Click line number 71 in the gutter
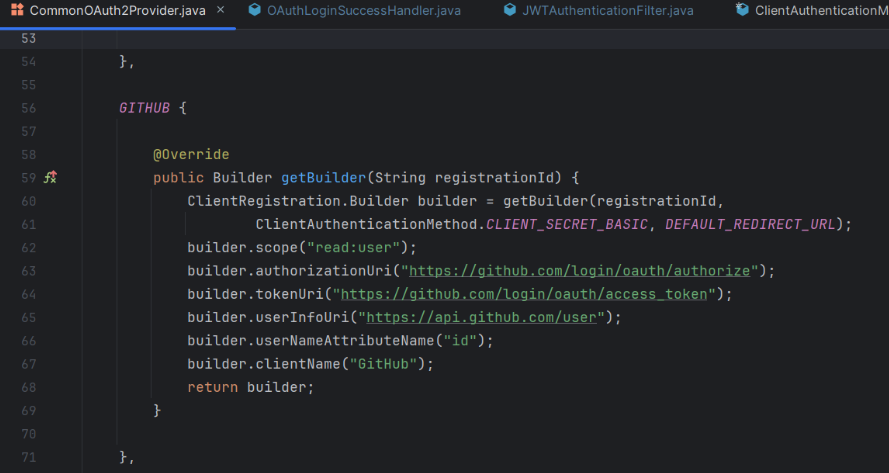 click(28, 457)
